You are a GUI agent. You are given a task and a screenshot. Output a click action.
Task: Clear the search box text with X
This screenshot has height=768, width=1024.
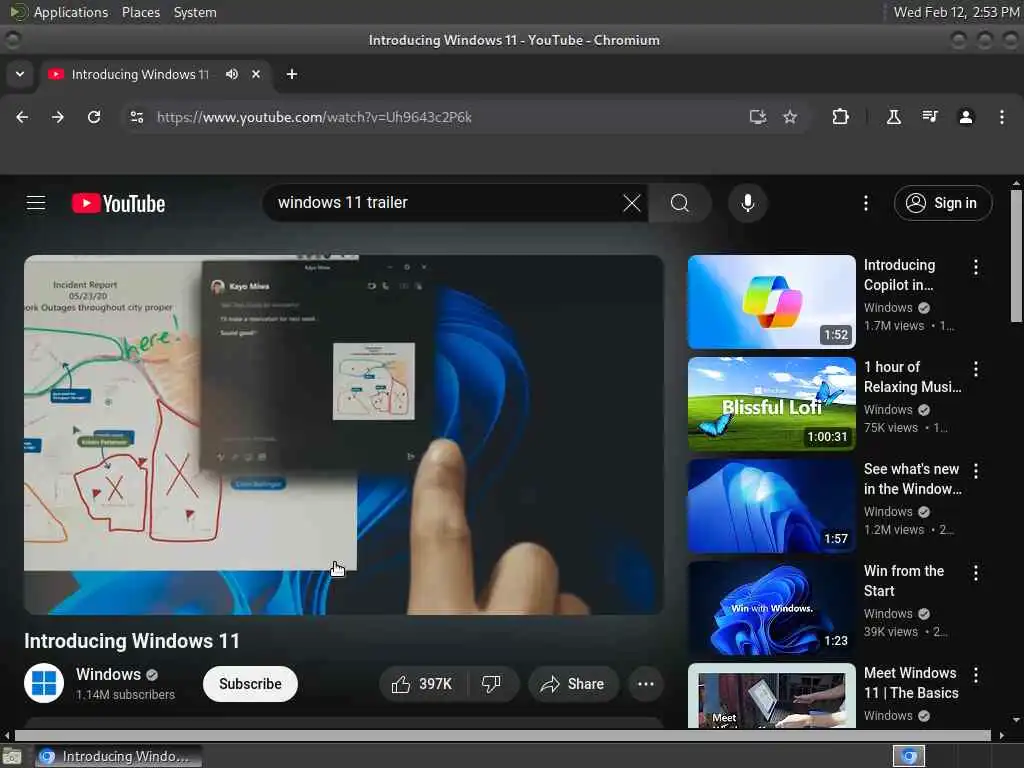[x=632, y=203]
